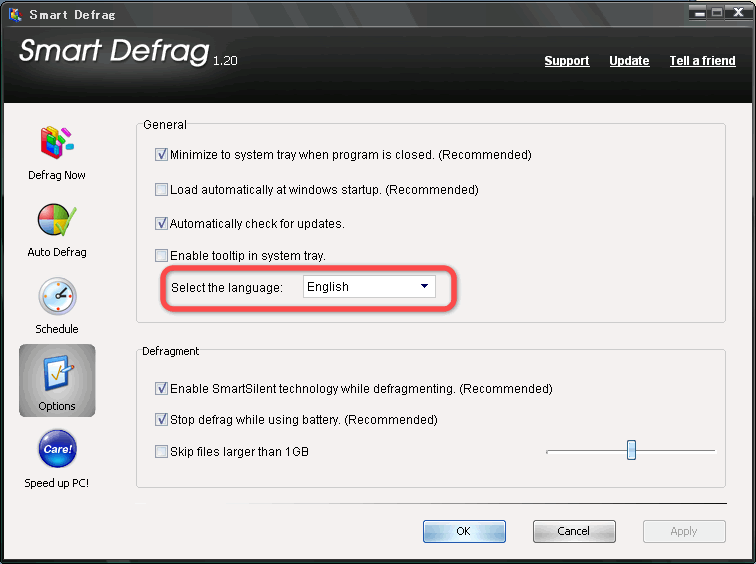Uncheck Enable SmartSilent technology option

[161, 389]
